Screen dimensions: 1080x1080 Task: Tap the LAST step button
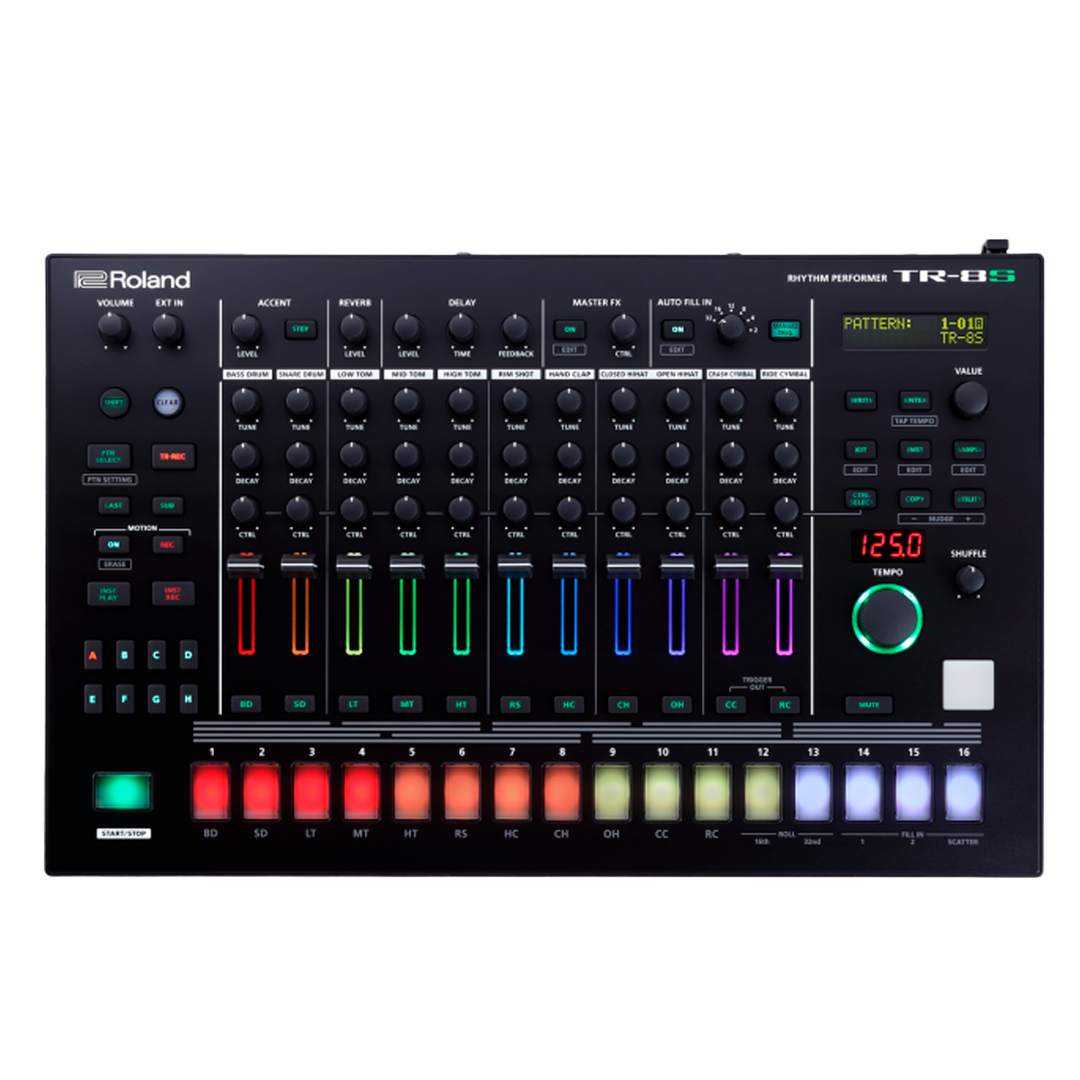click(113, 506)
